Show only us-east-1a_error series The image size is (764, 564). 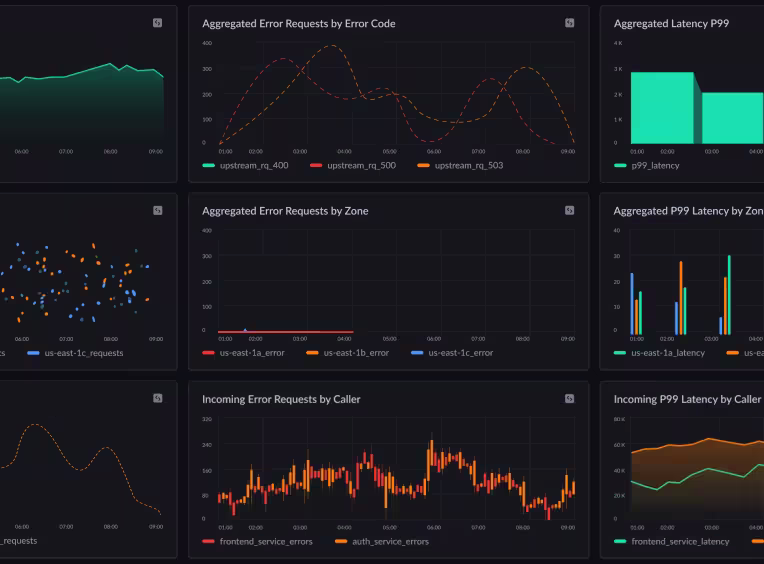pyautogui.click(x=251, y=353)
